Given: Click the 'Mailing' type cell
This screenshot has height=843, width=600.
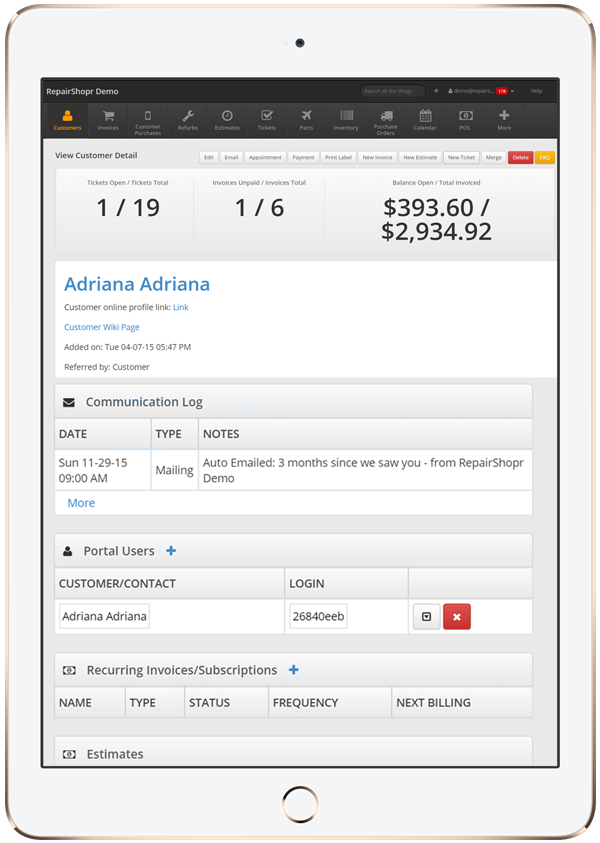Looking at the screenshot, I should 174,470.
